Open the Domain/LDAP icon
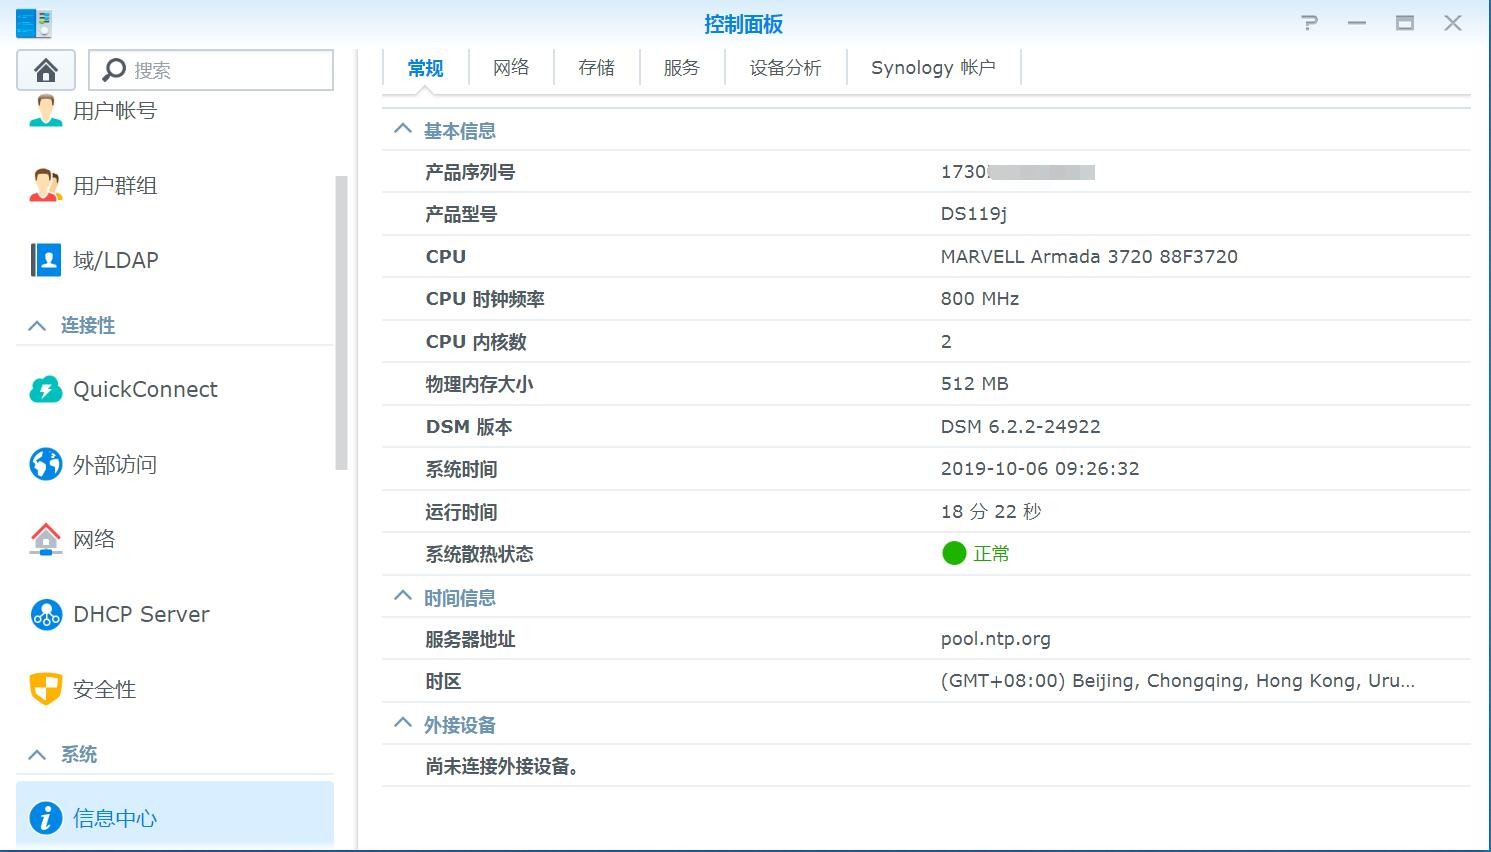The height and width of the screenshot is (852, 1491). 46,260
